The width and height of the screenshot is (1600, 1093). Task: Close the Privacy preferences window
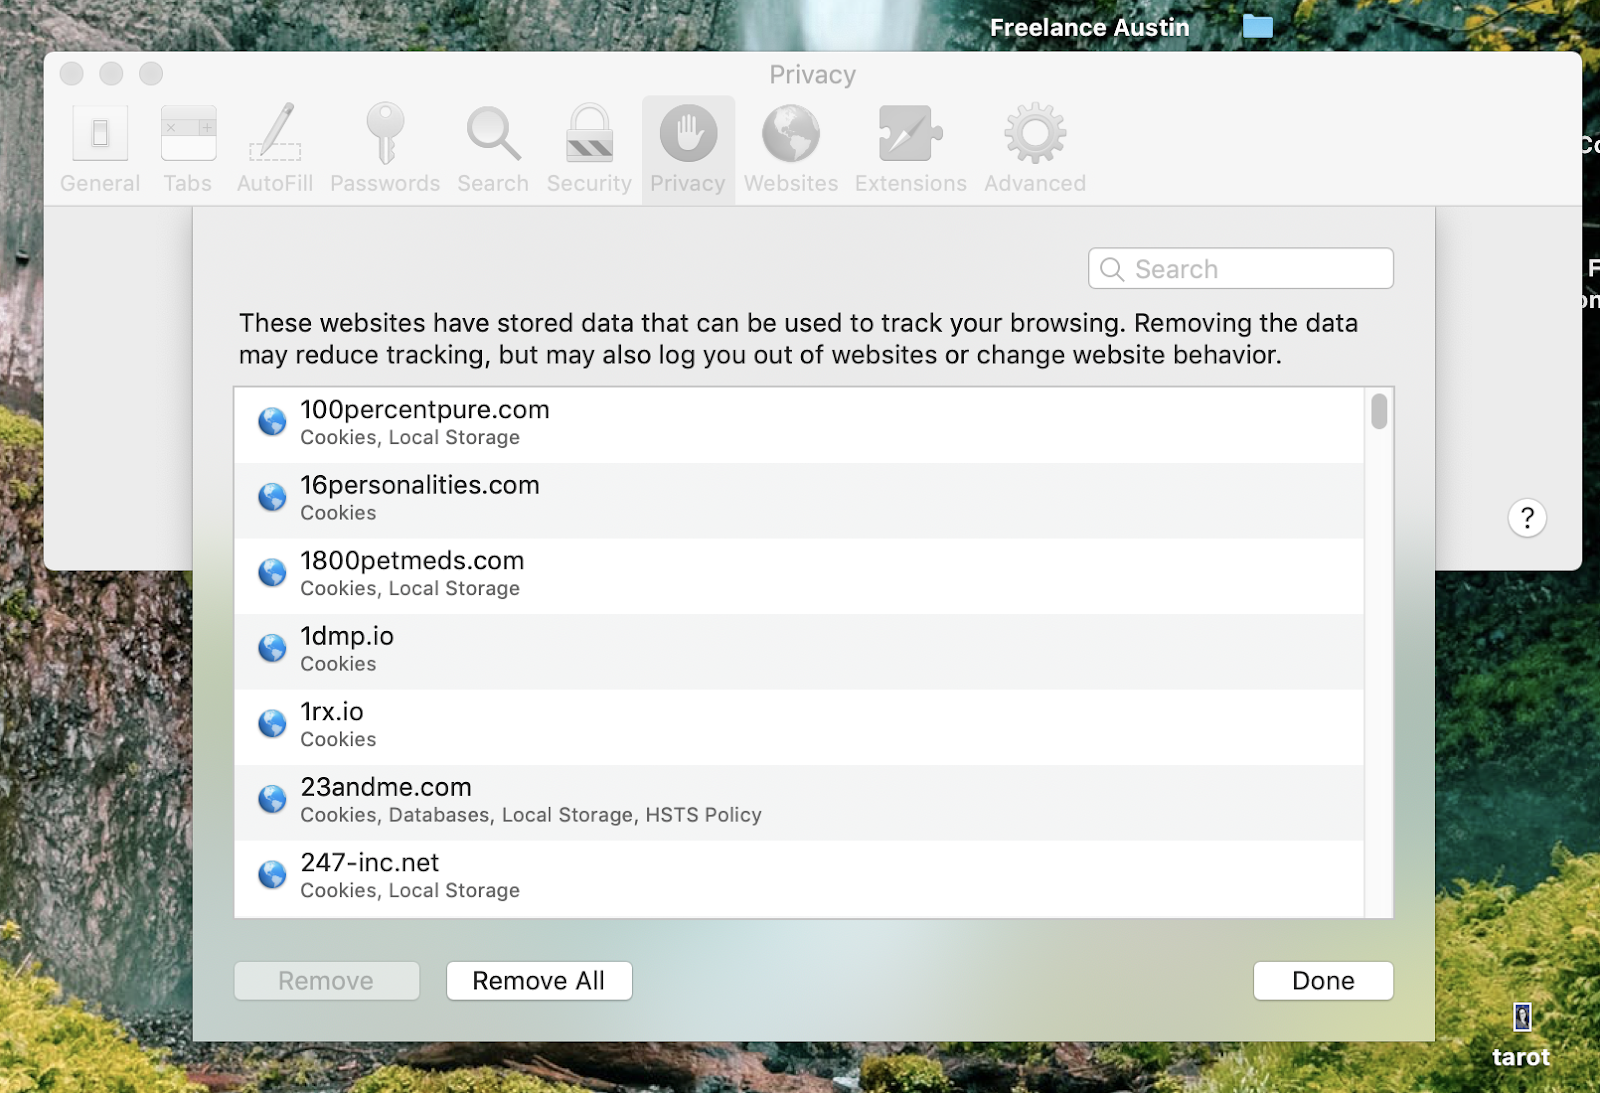pyautogui.click(x=72, y=74)
